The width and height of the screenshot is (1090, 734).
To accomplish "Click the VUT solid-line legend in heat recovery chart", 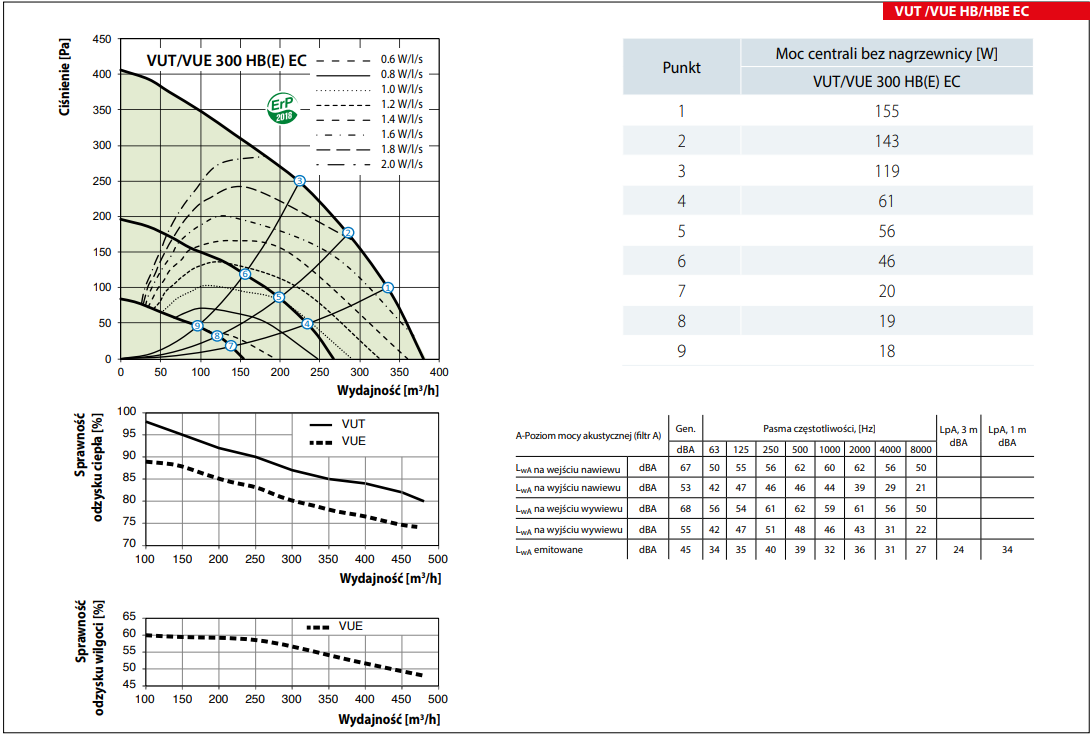I will (338, 424).
